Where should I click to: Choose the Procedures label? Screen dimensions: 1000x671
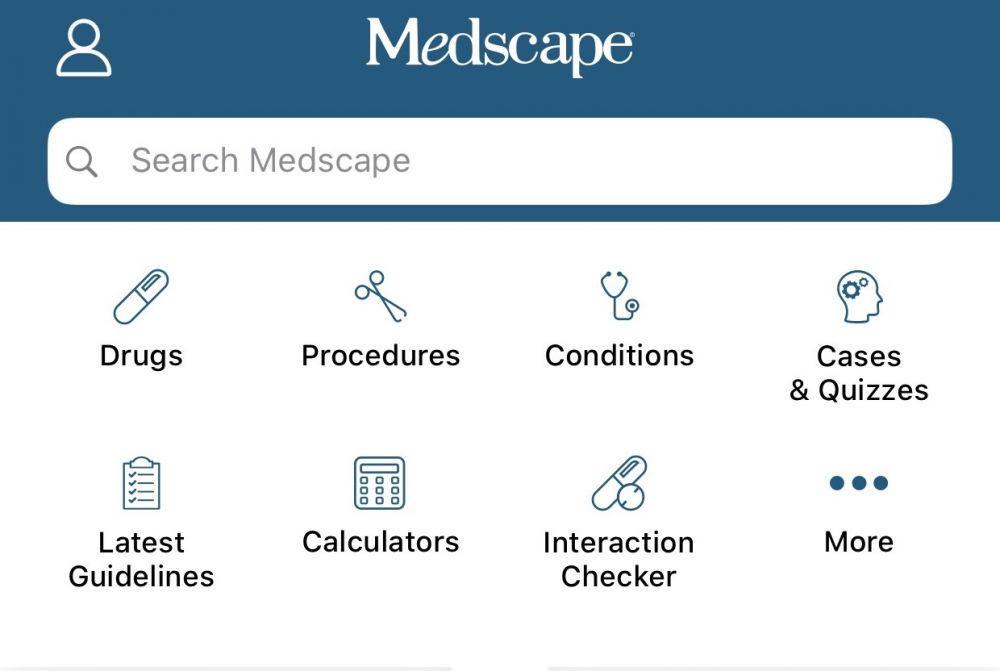[381, 355]
